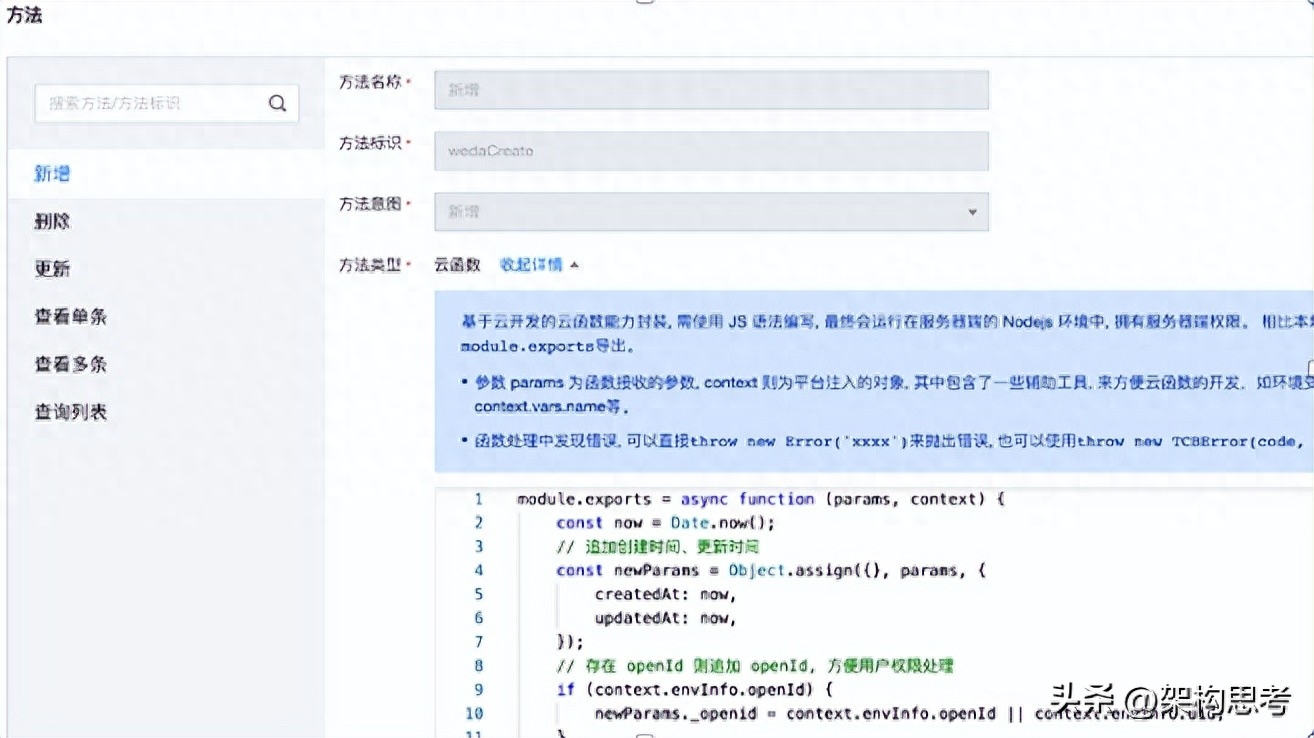The width and height of the screenshot is (1314, 738).
Task: Click the 方法名称 input field
Action: (x=711, y=90)
